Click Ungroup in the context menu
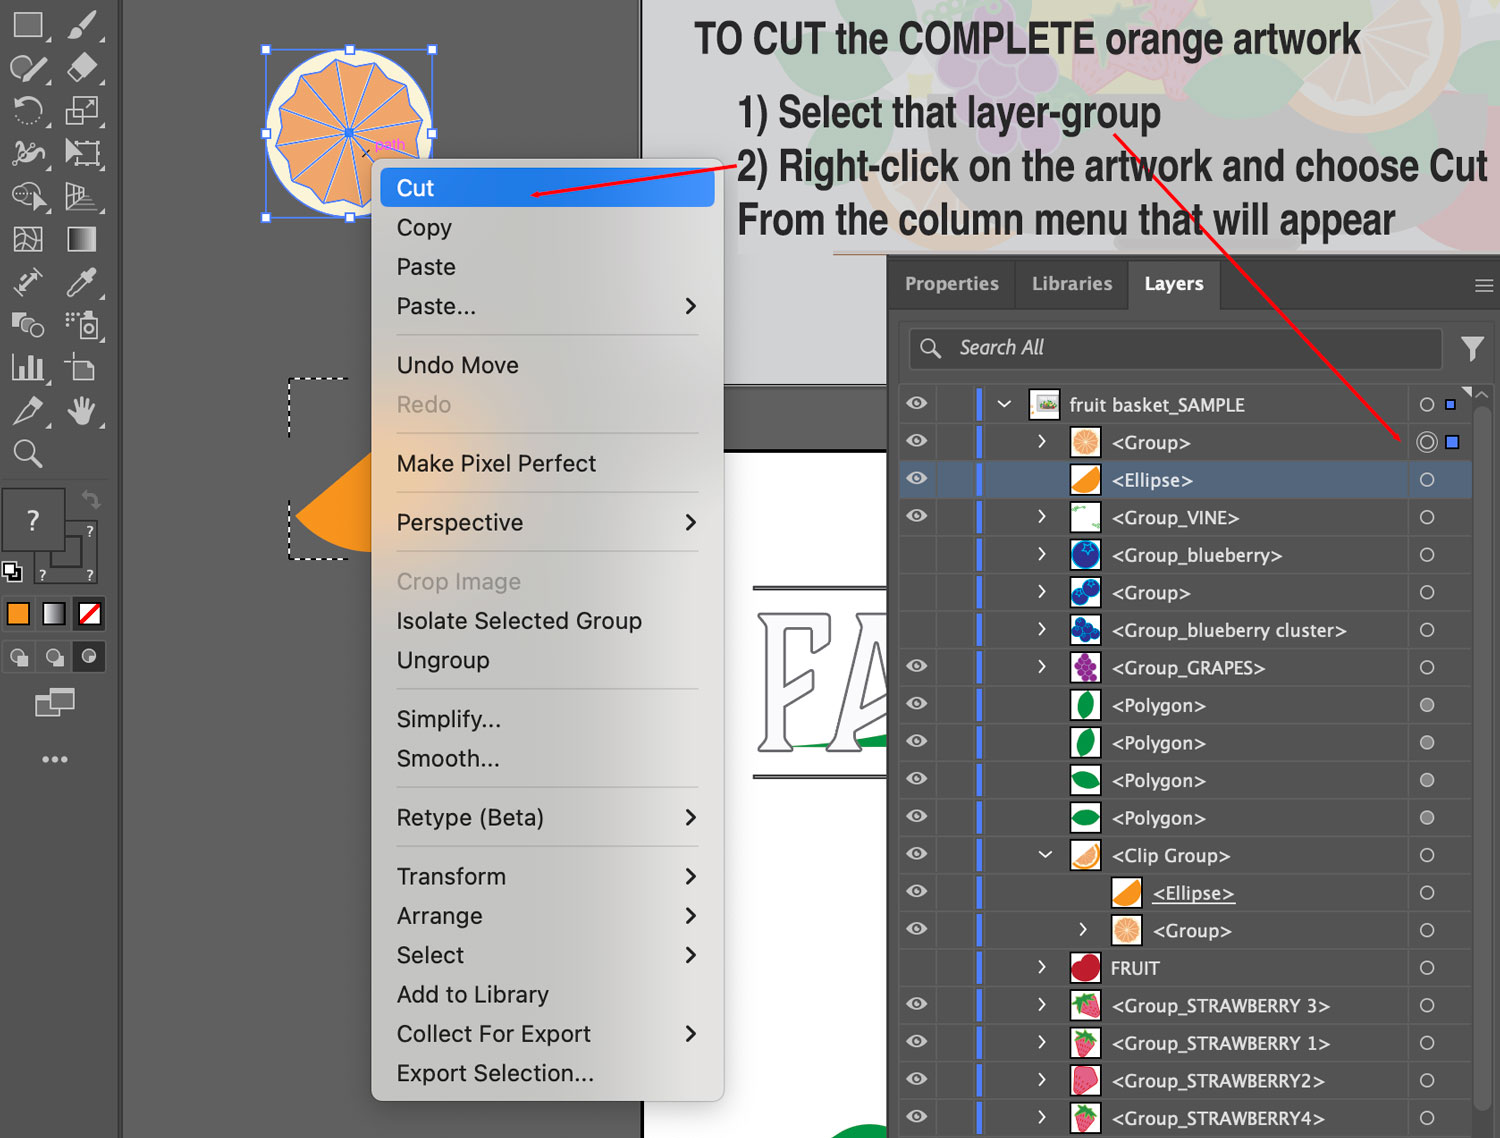 coord(443,660)
